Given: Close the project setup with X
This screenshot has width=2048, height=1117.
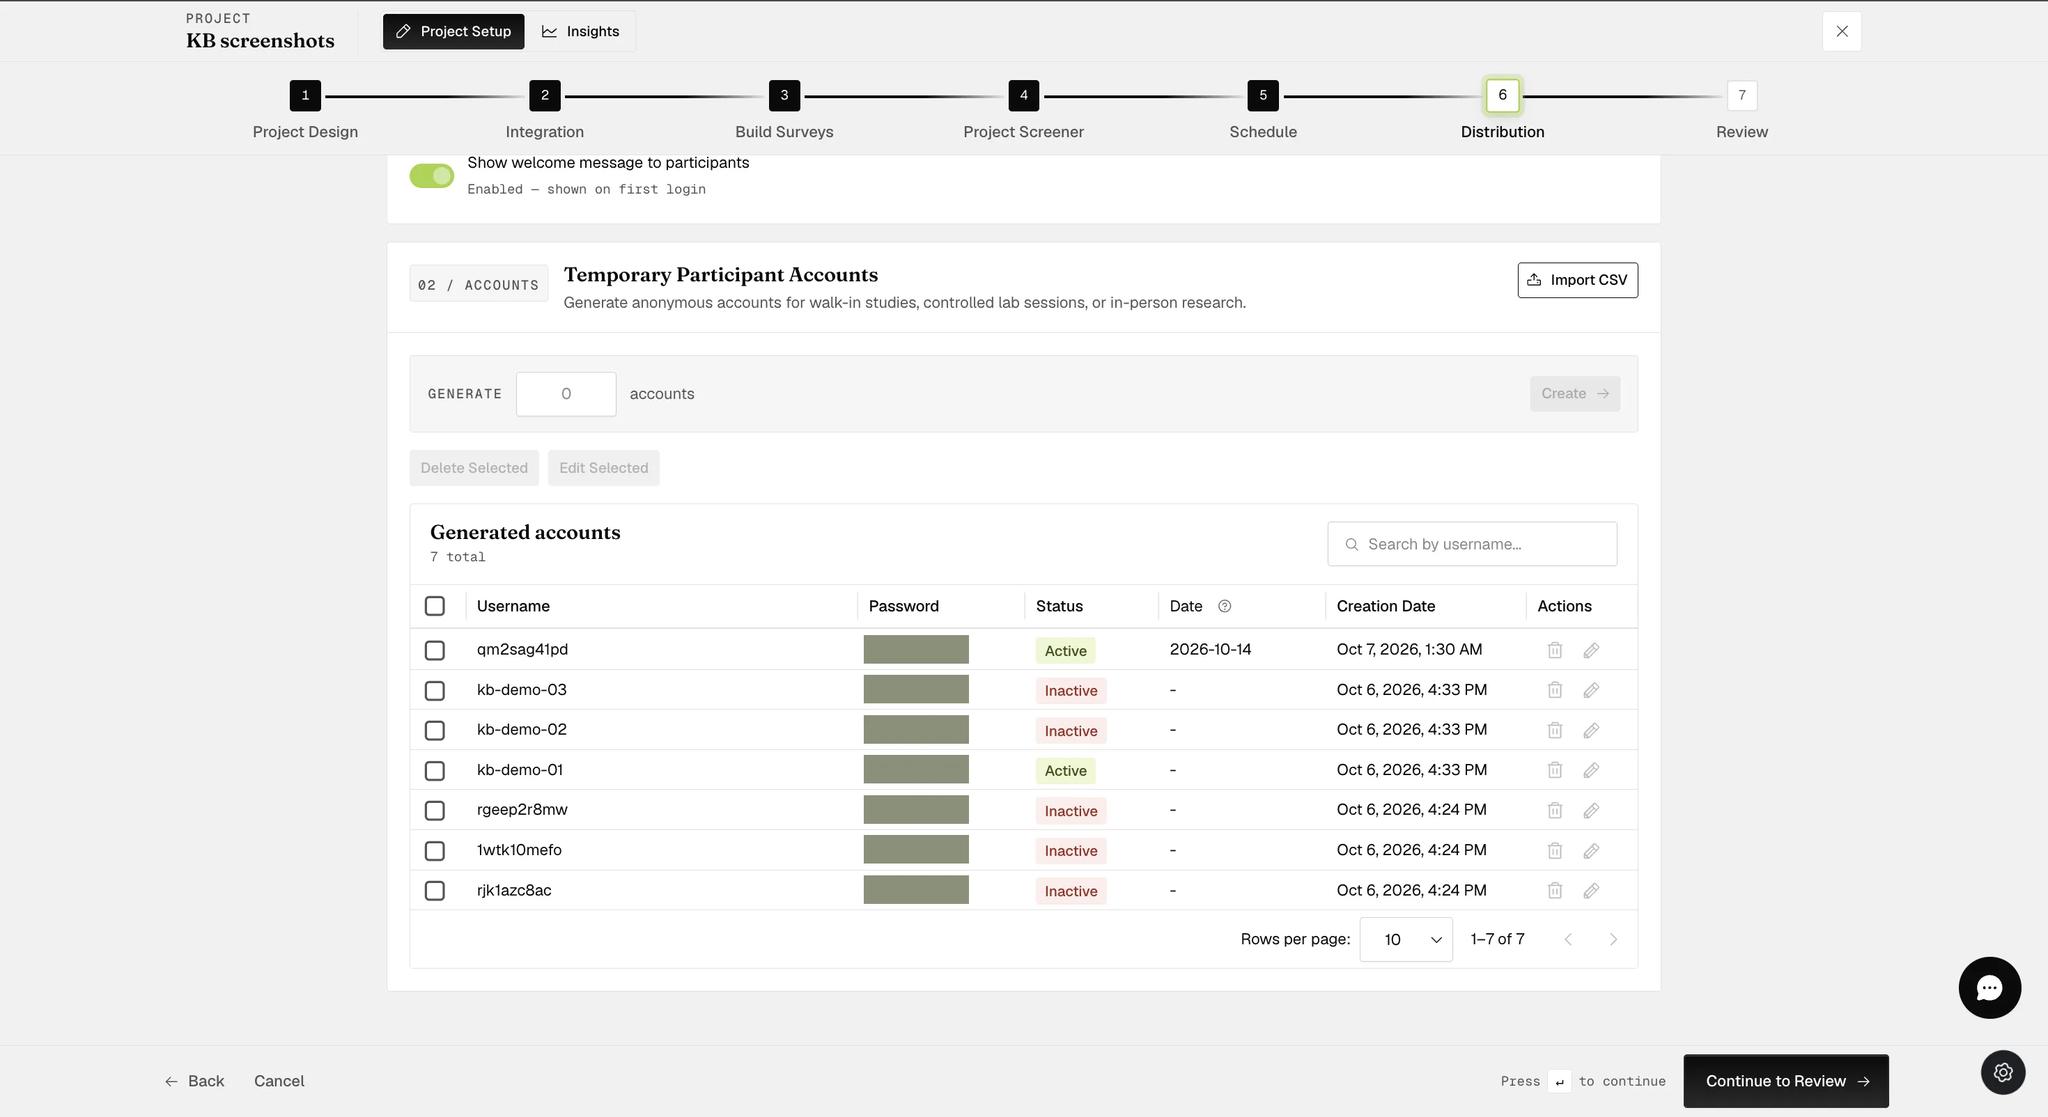Looking at the screenshot, I should click(1841, 31).
